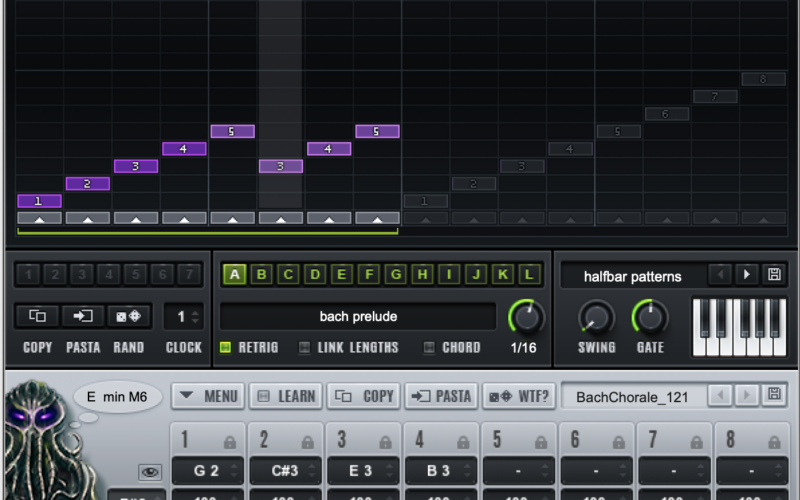The height and width of the screenshot is (500, 800).
Task: Save the halfbar patterns preset with disk icon
Action: [x=773, y=274]
